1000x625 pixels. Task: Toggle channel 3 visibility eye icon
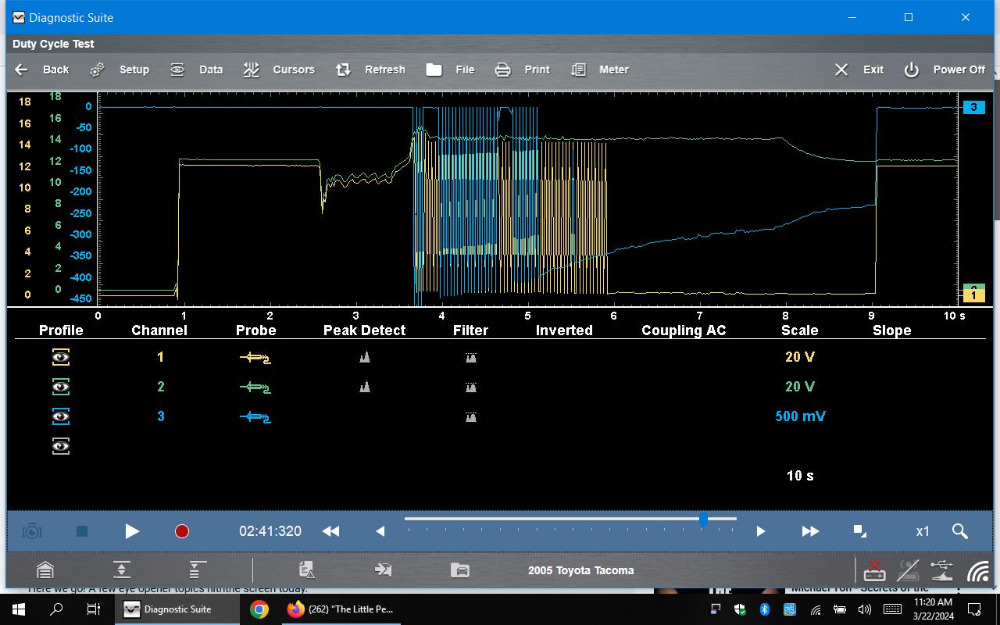click(61, 416)
